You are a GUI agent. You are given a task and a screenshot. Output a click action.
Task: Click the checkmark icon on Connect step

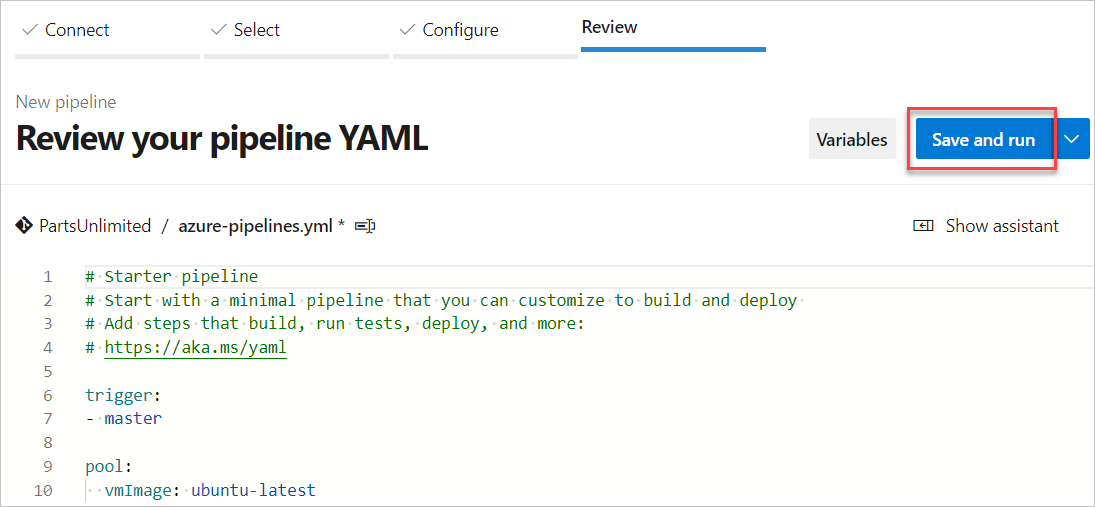coord(30,30)
